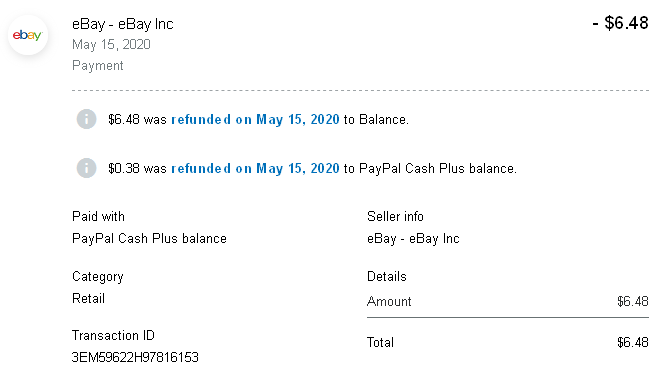The height and width of the screenshot is (375, 662).
Task: Click the Total row value $6.48
Action: coord(632,342)
